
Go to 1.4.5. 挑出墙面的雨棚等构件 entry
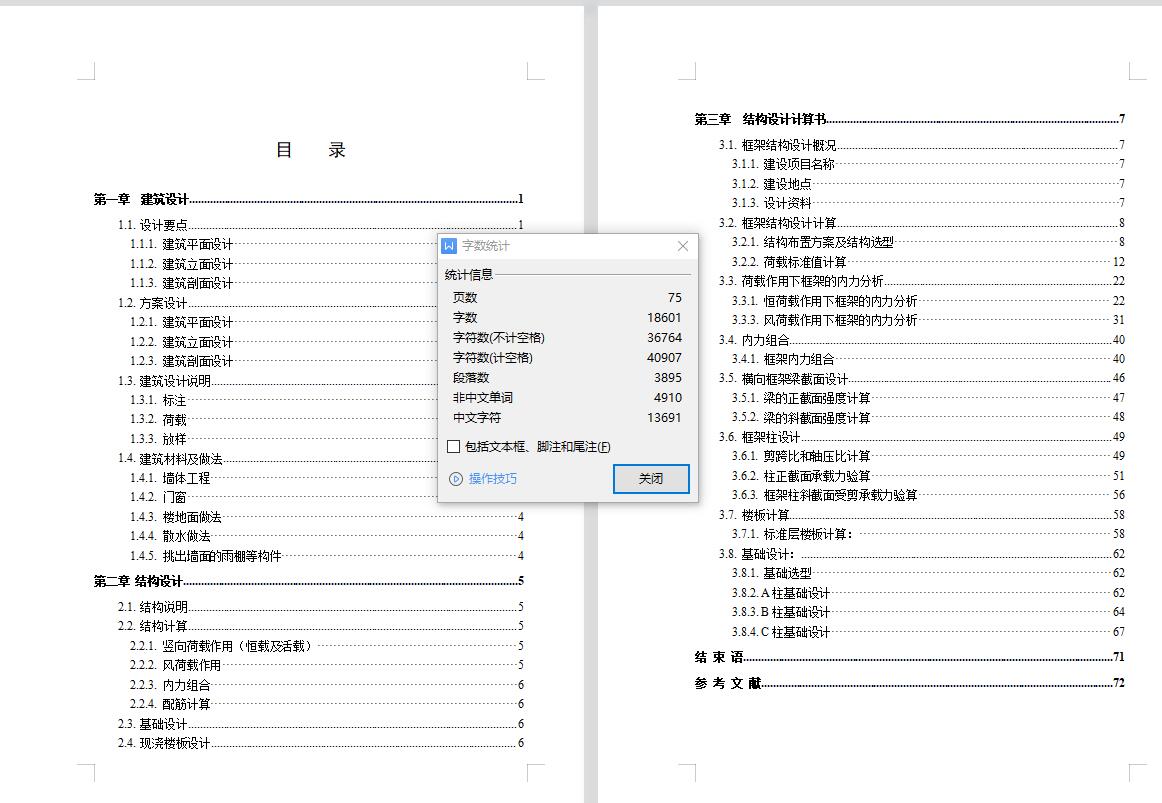pyautogui.click(x=327, y=556)
